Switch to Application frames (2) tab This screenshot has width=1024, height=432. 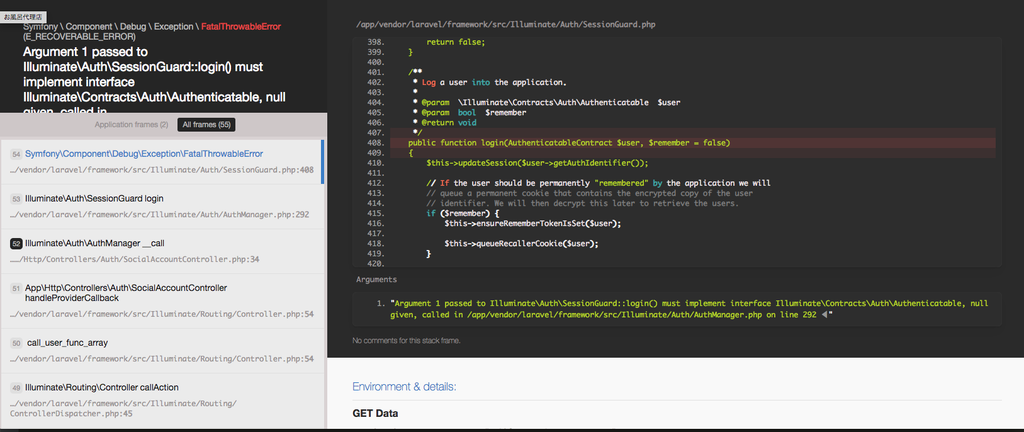(x=131, y=124)
